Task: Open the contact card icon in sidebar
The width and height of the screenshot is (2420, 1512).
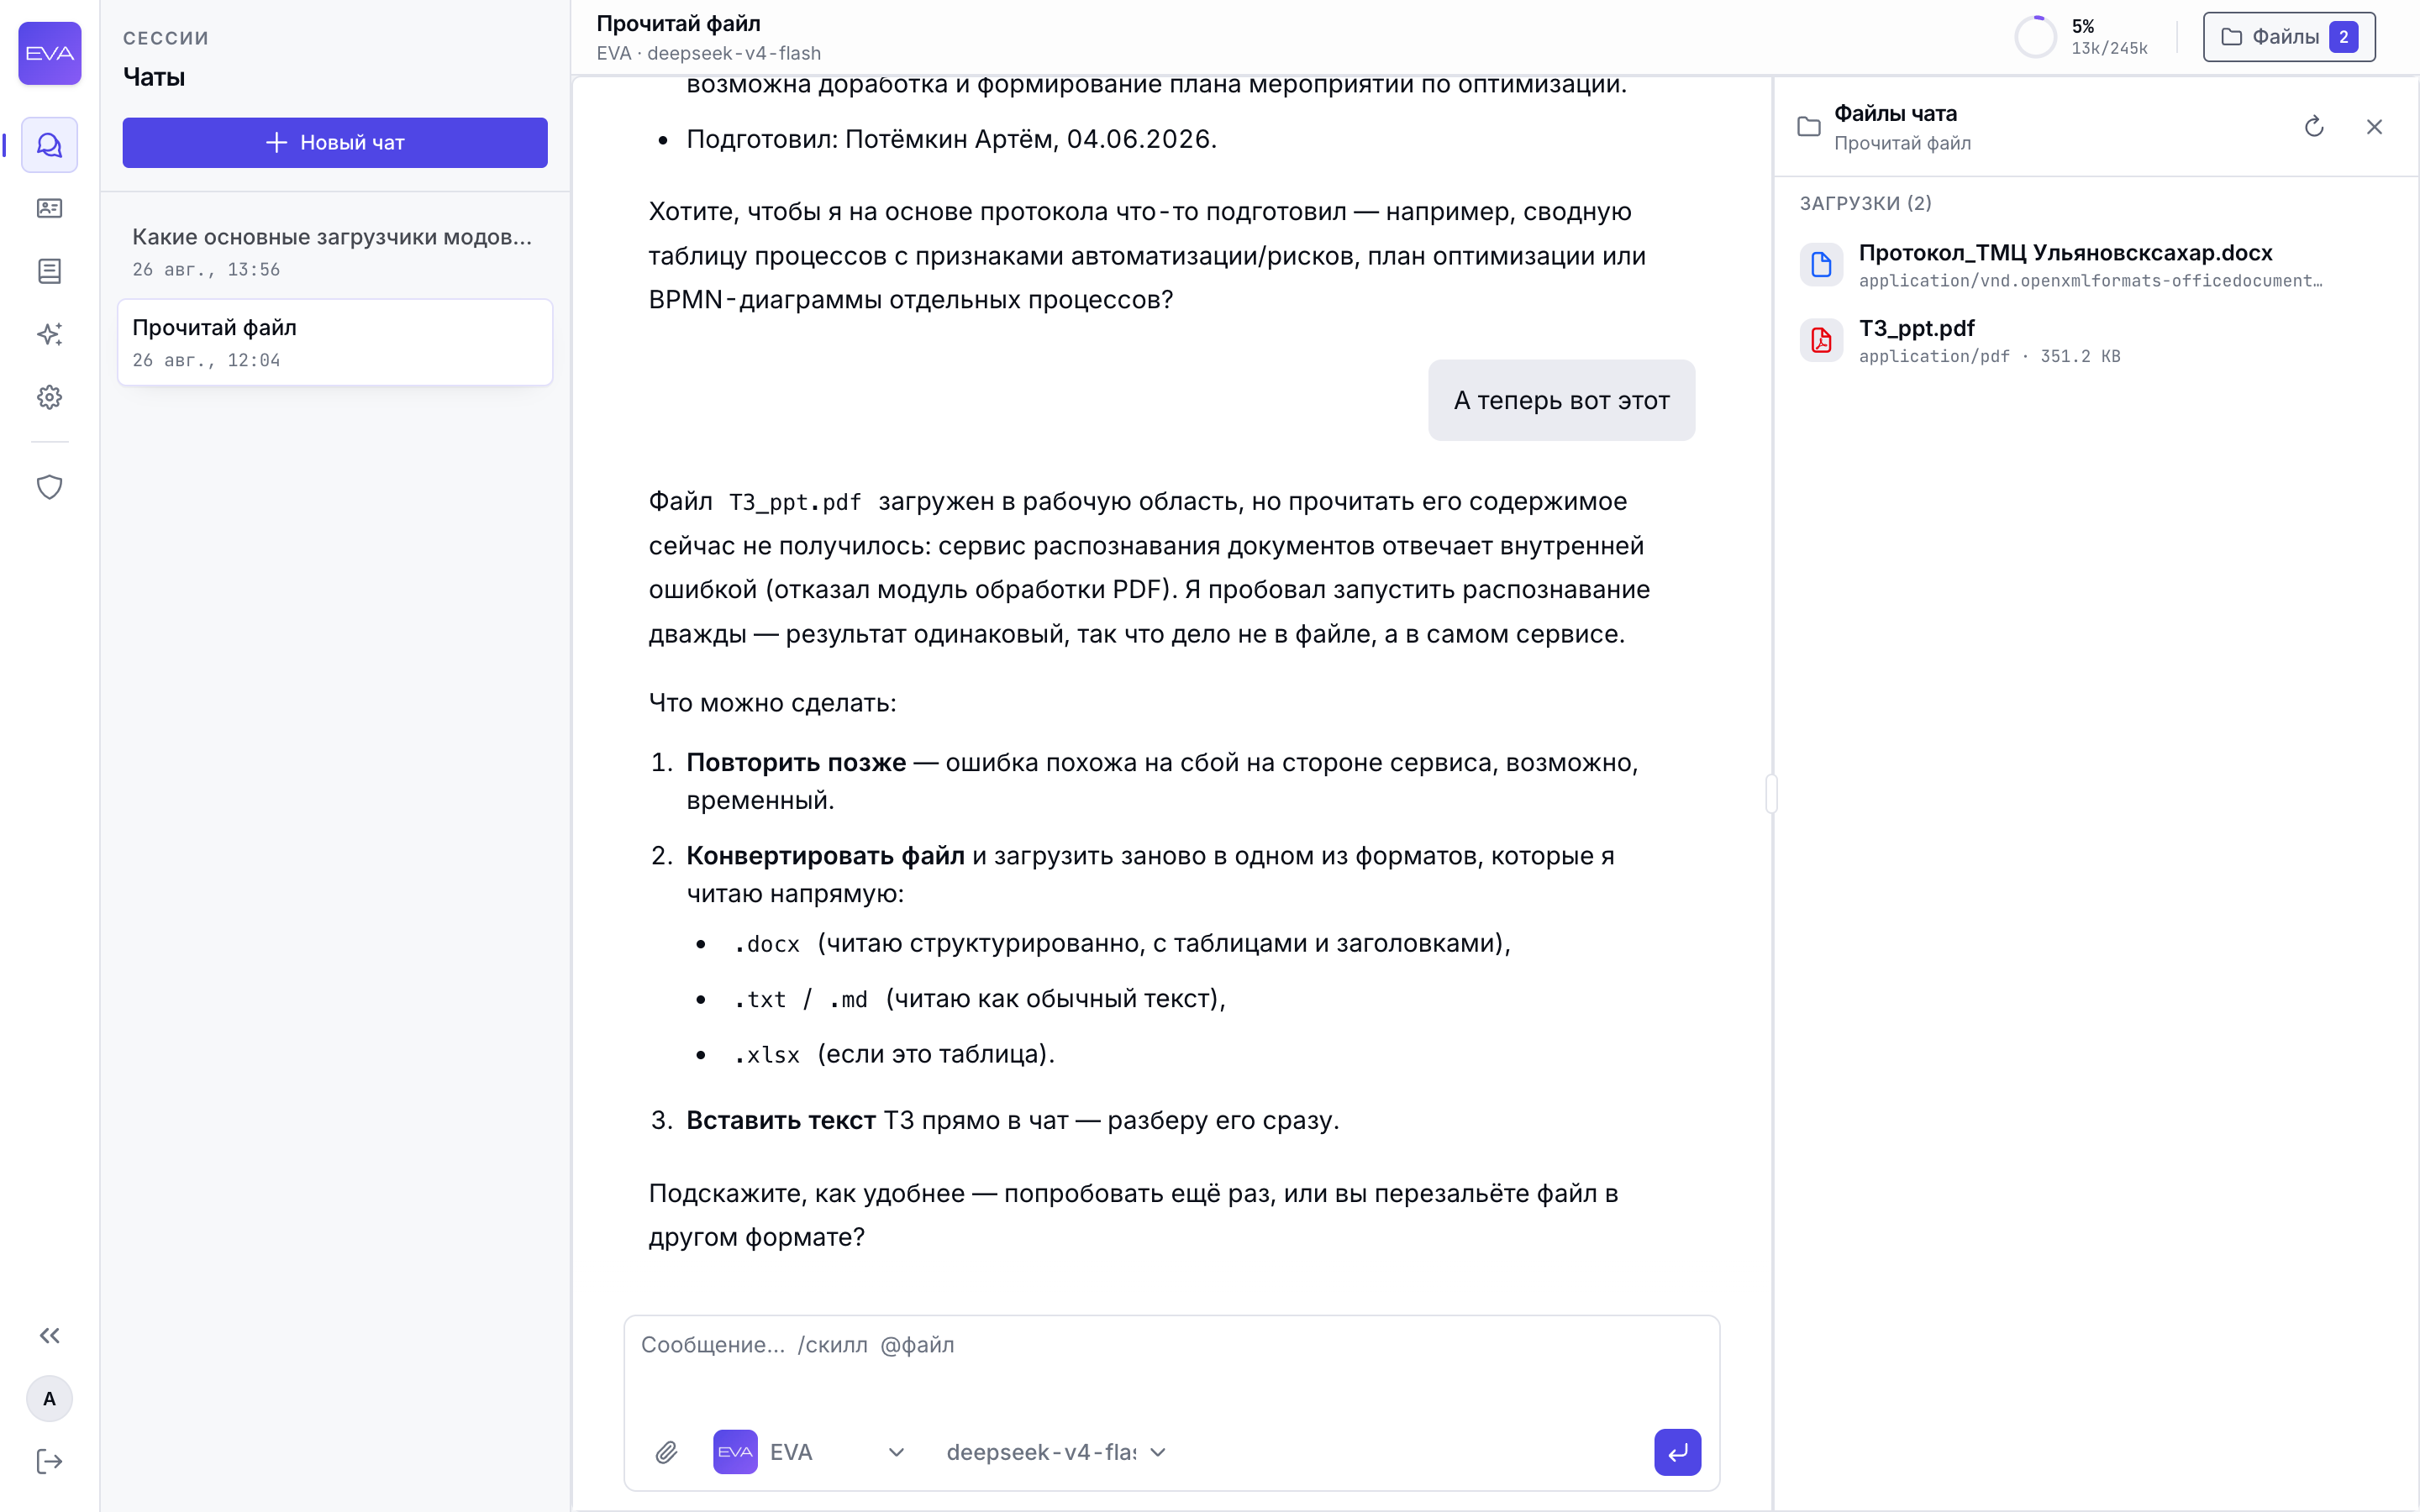Action: pos(49,208)
